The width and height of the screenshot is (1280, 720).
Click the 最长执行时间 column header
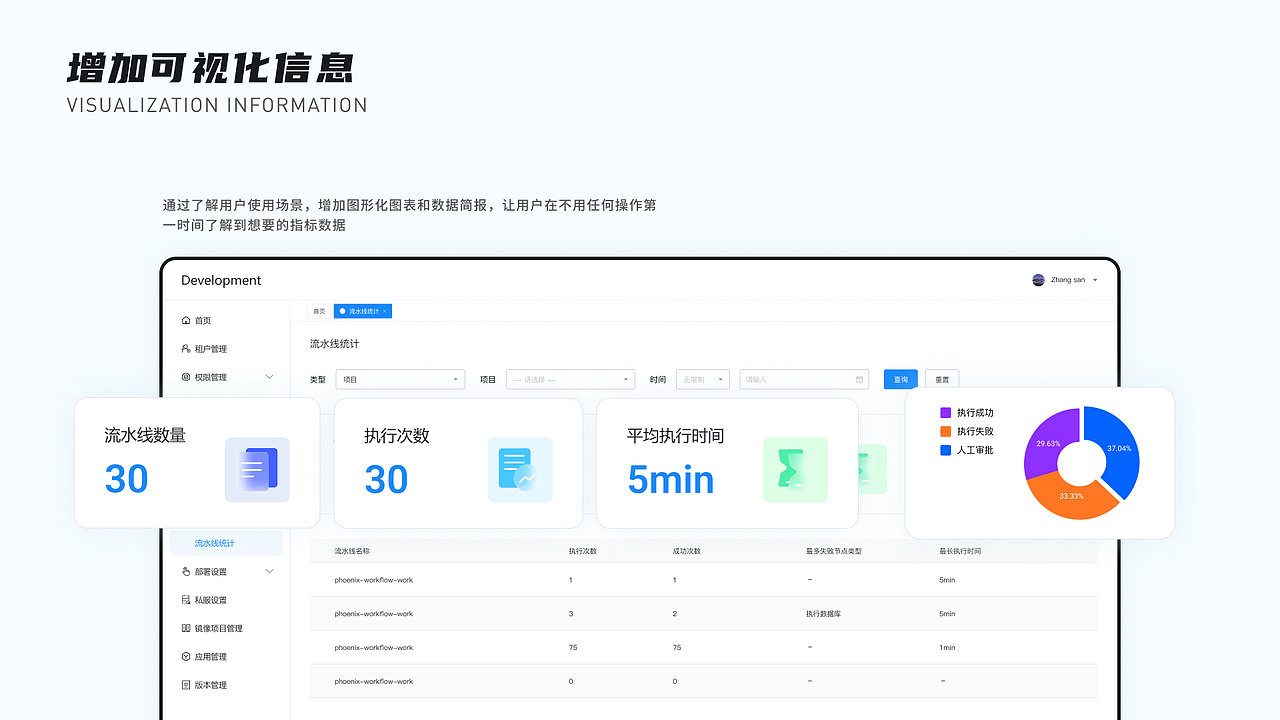click(961, 551)
